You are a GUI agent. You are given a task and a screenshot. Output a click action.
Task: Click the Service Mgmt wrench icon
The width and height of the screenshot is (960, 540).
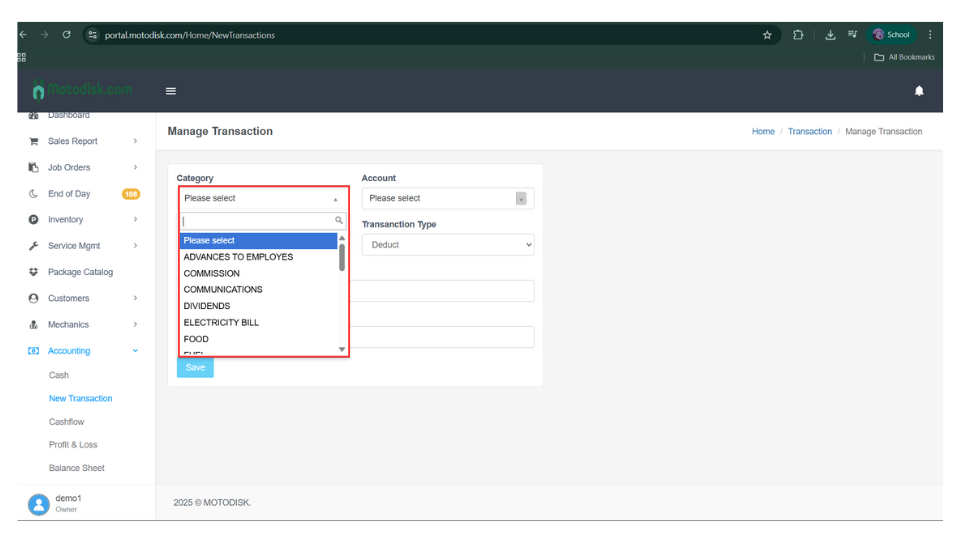pos(34,246)
